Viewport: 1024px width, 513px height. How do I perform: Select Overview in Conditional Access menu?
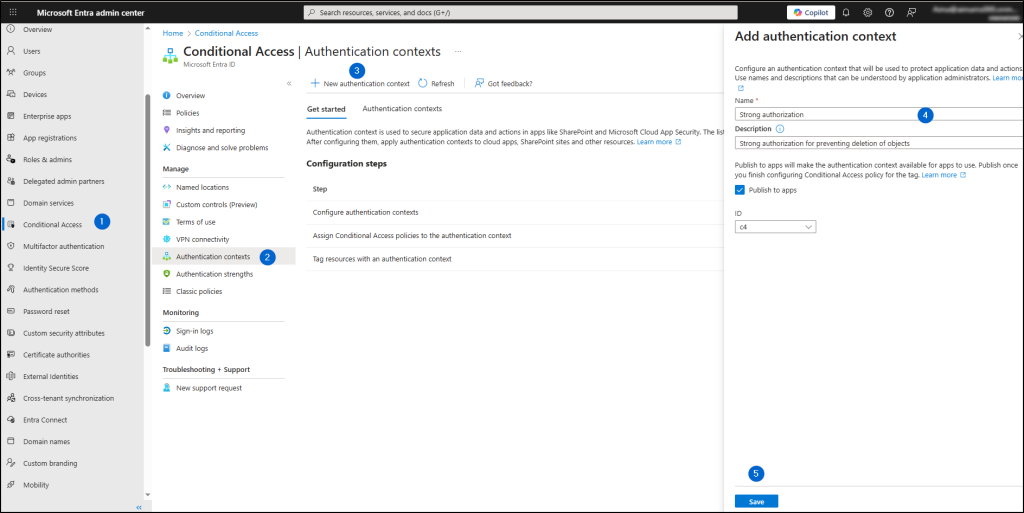point(190,95)
